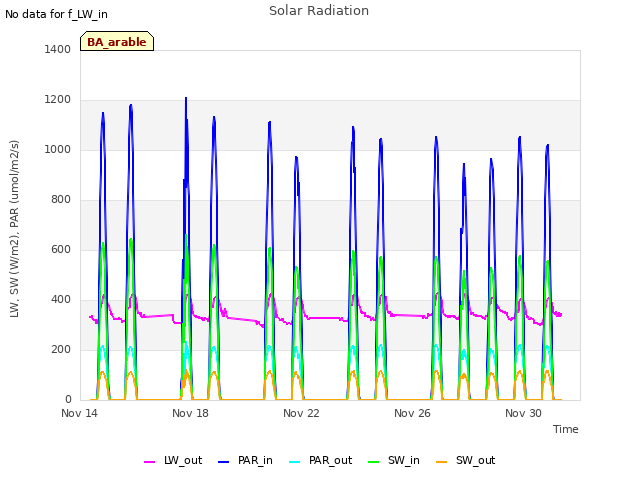Click the 1000 y-axis tick label
The width and height of the screenshot is (640, 480).
[x=58, y=149]
